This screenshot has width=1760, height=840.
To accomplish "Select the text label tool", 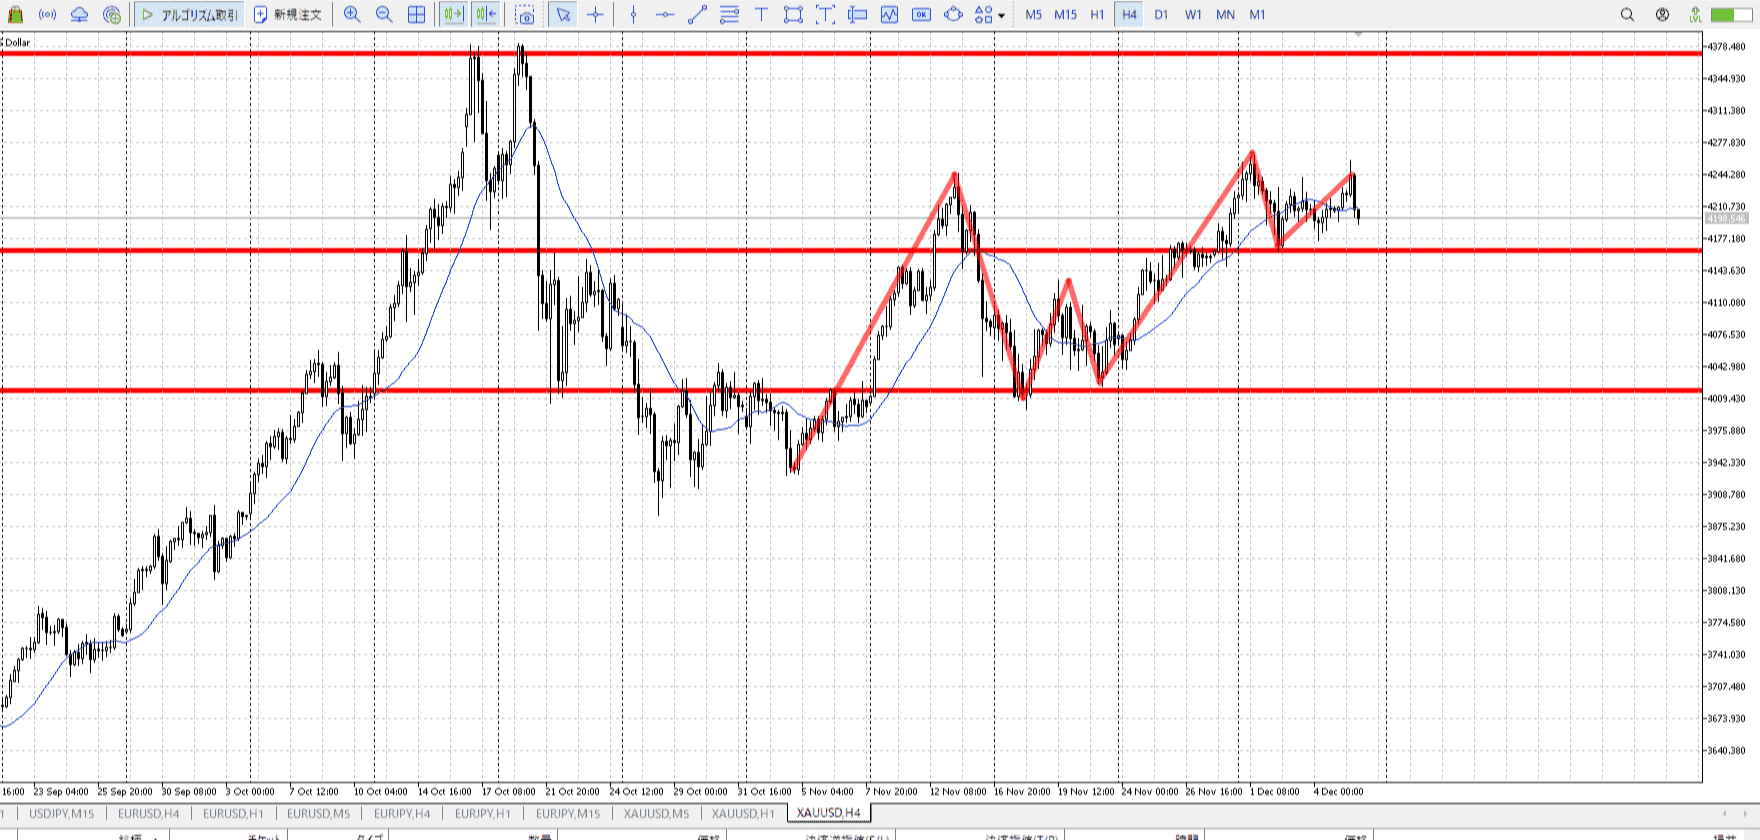I will [761, 15].
